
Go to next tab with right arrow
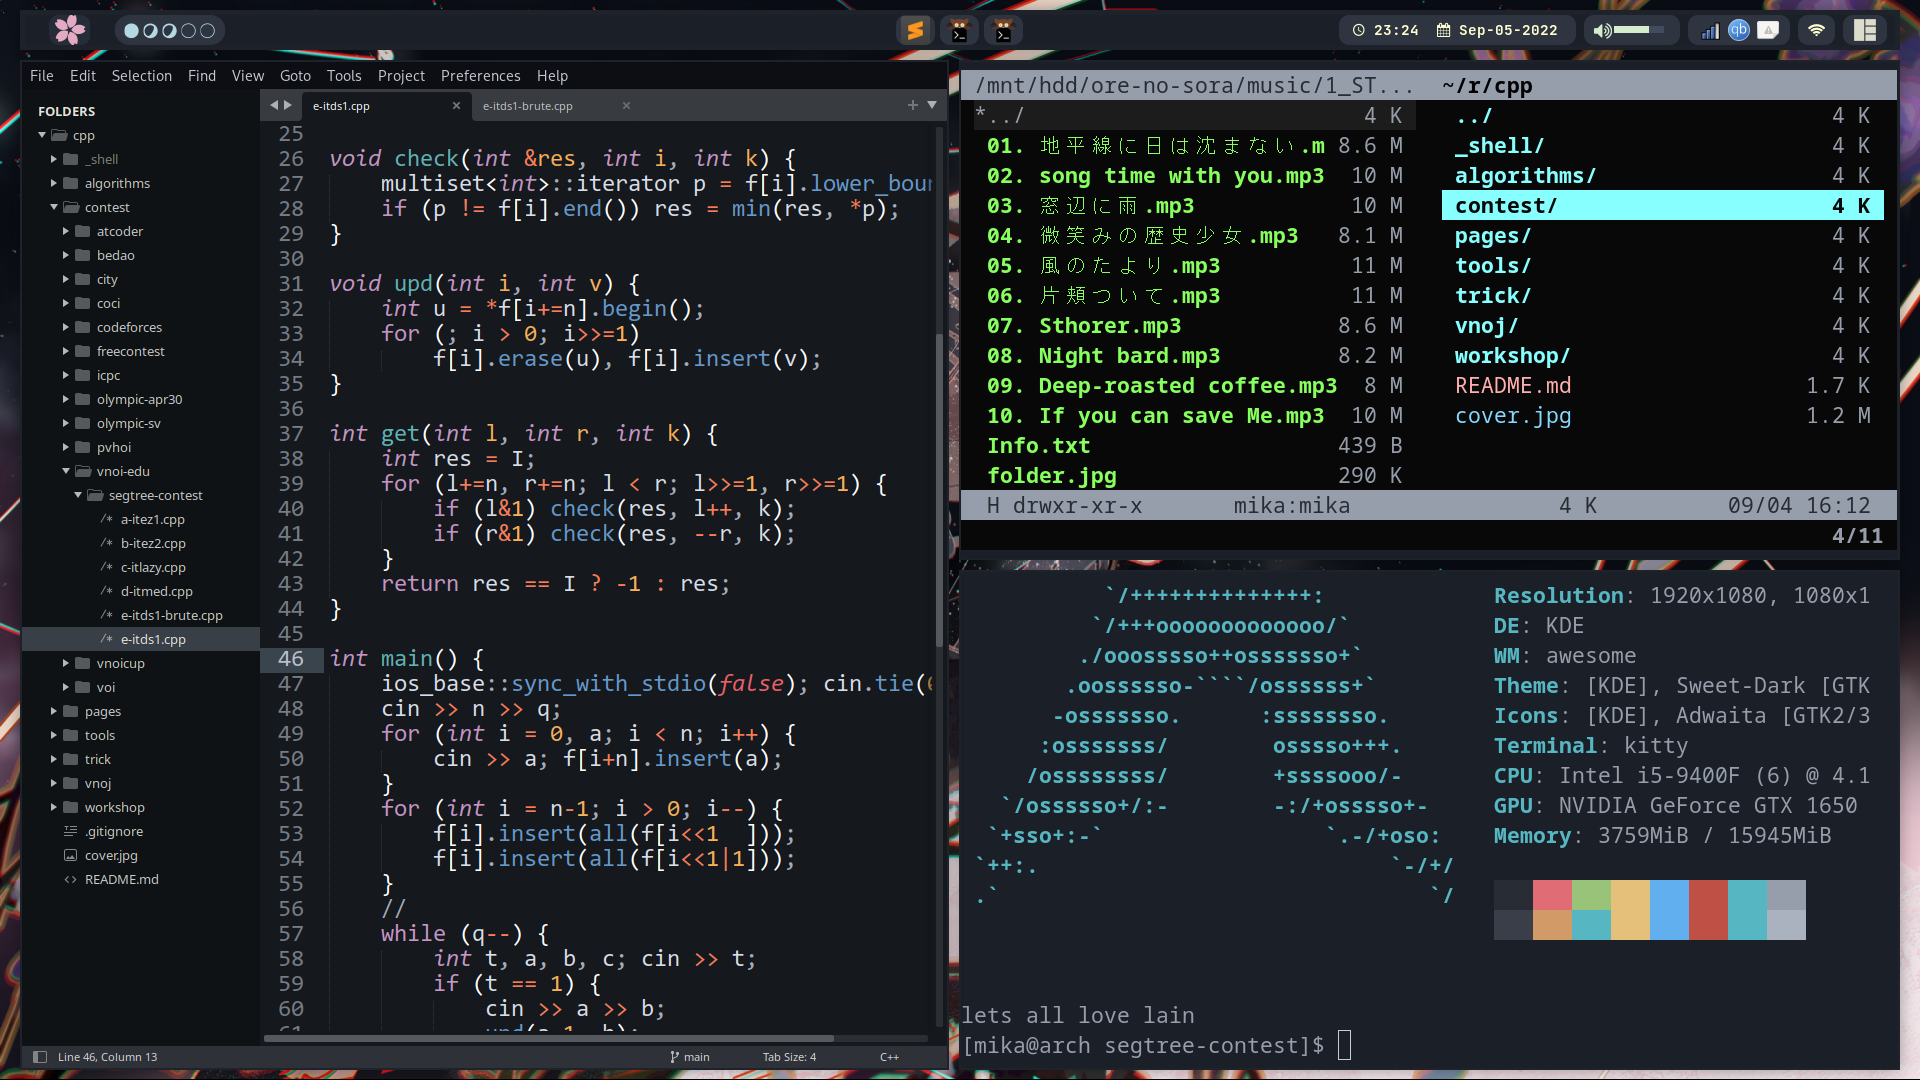pyautogui.click(x=288, y=105)
